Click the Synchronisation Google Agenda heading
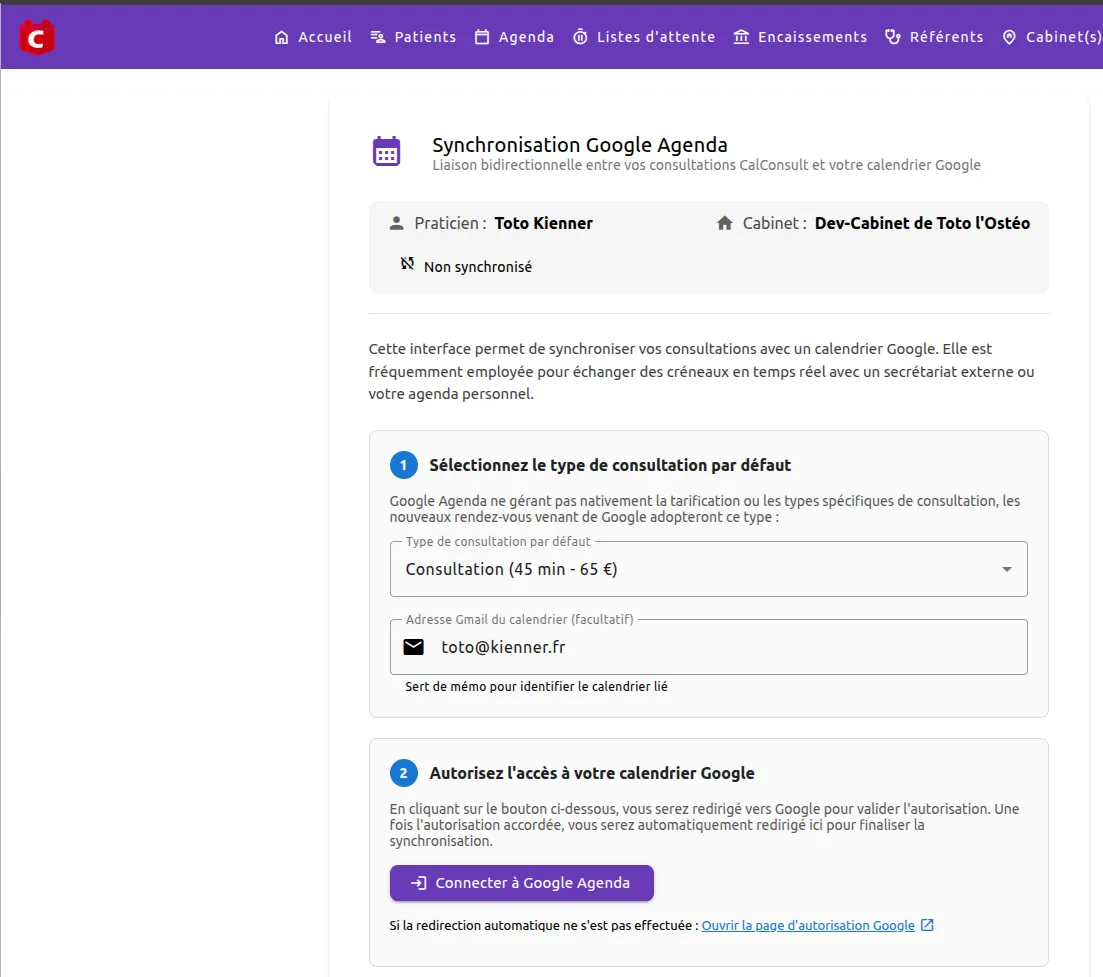The image size is (1103, 977). pos(580,145)
